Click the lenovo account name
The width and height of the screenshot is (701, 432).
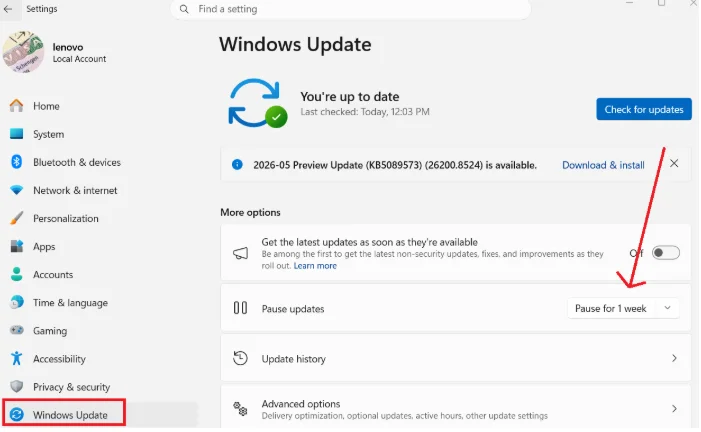[x=68, y=47]
